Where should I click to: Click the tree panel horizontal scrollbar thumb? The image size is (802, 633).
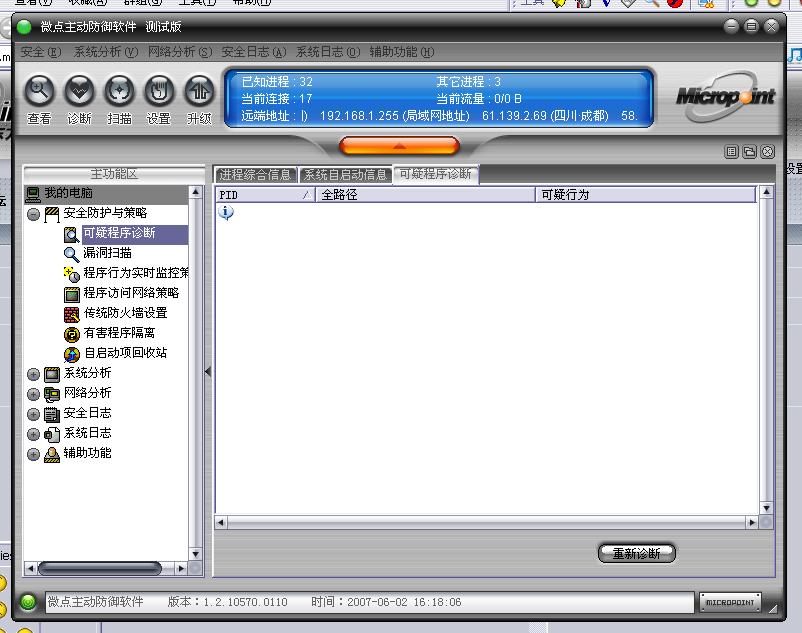pyautogui.click(x=100, y=568)
